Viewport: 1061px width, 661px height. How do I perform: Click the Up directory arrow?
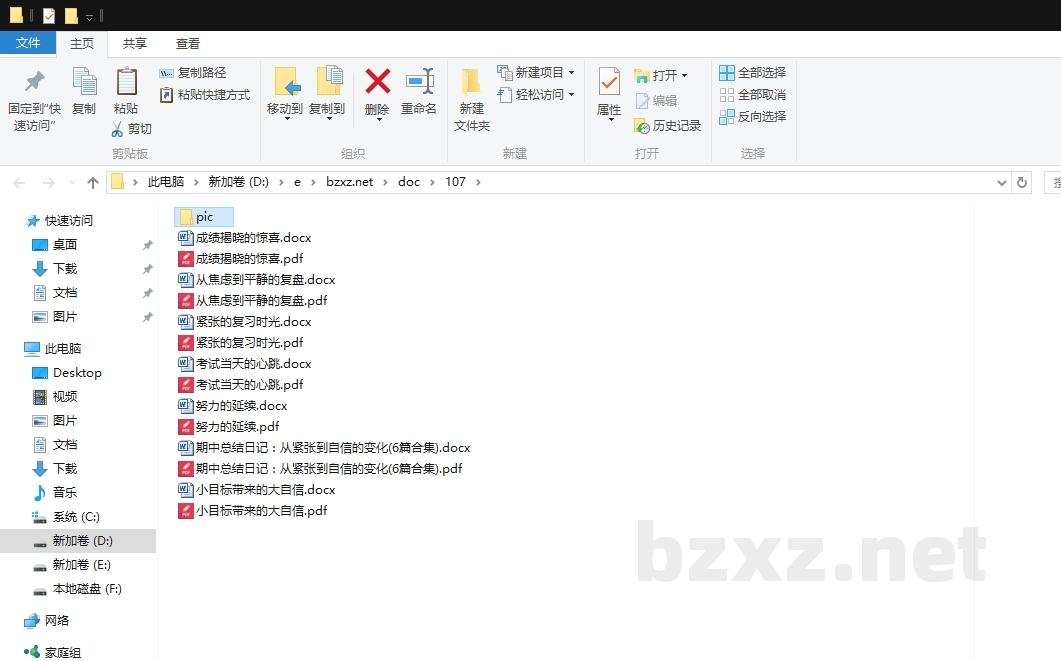click(x=93, y=182)
